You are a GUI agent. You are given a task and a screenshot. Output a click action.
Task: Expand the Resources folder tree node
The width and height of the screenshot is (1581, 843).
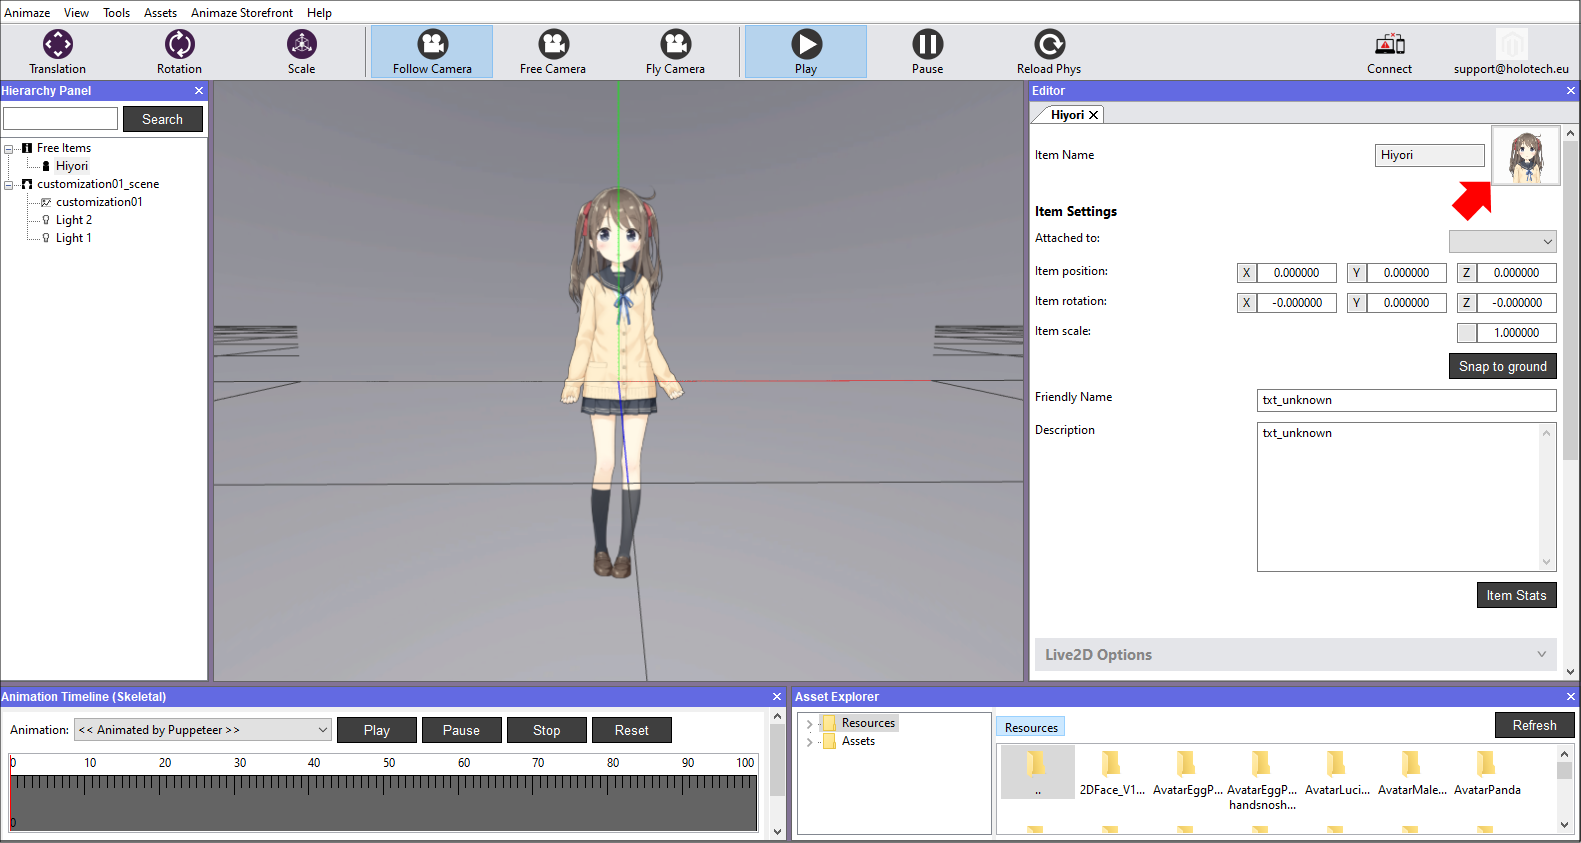[809, 724]
